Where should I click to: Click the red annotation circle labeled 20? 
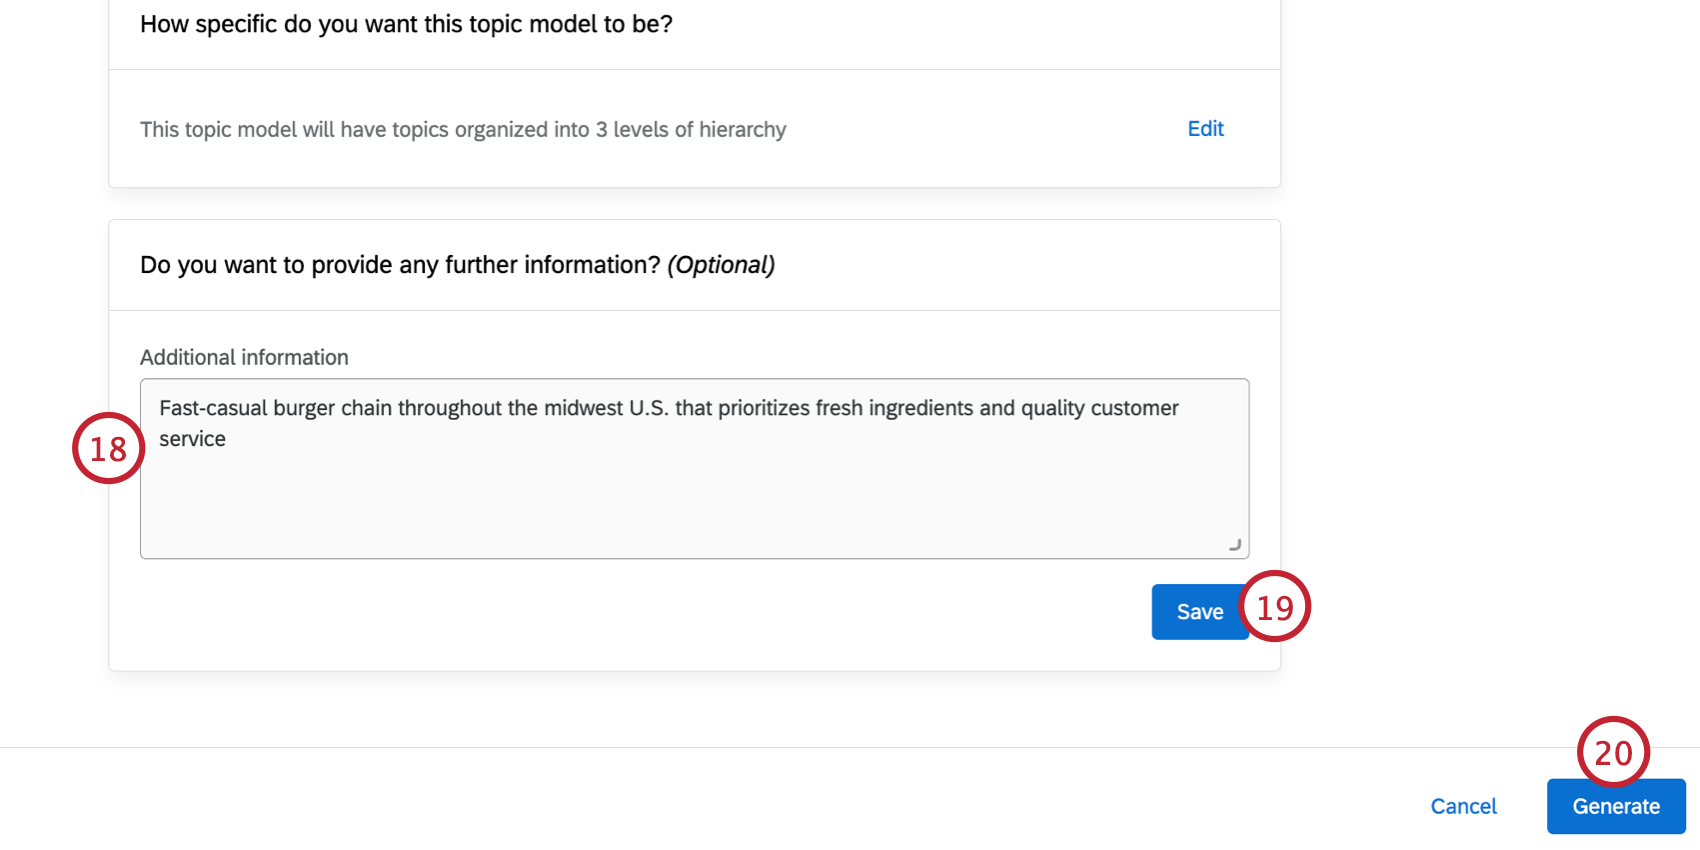(1614, 753)
